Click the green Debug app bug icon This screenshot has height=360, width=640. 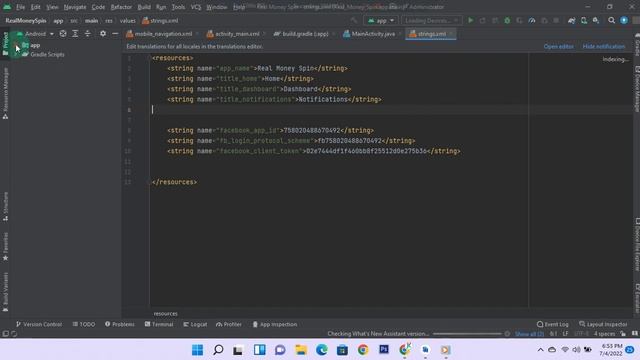(507, 20)
